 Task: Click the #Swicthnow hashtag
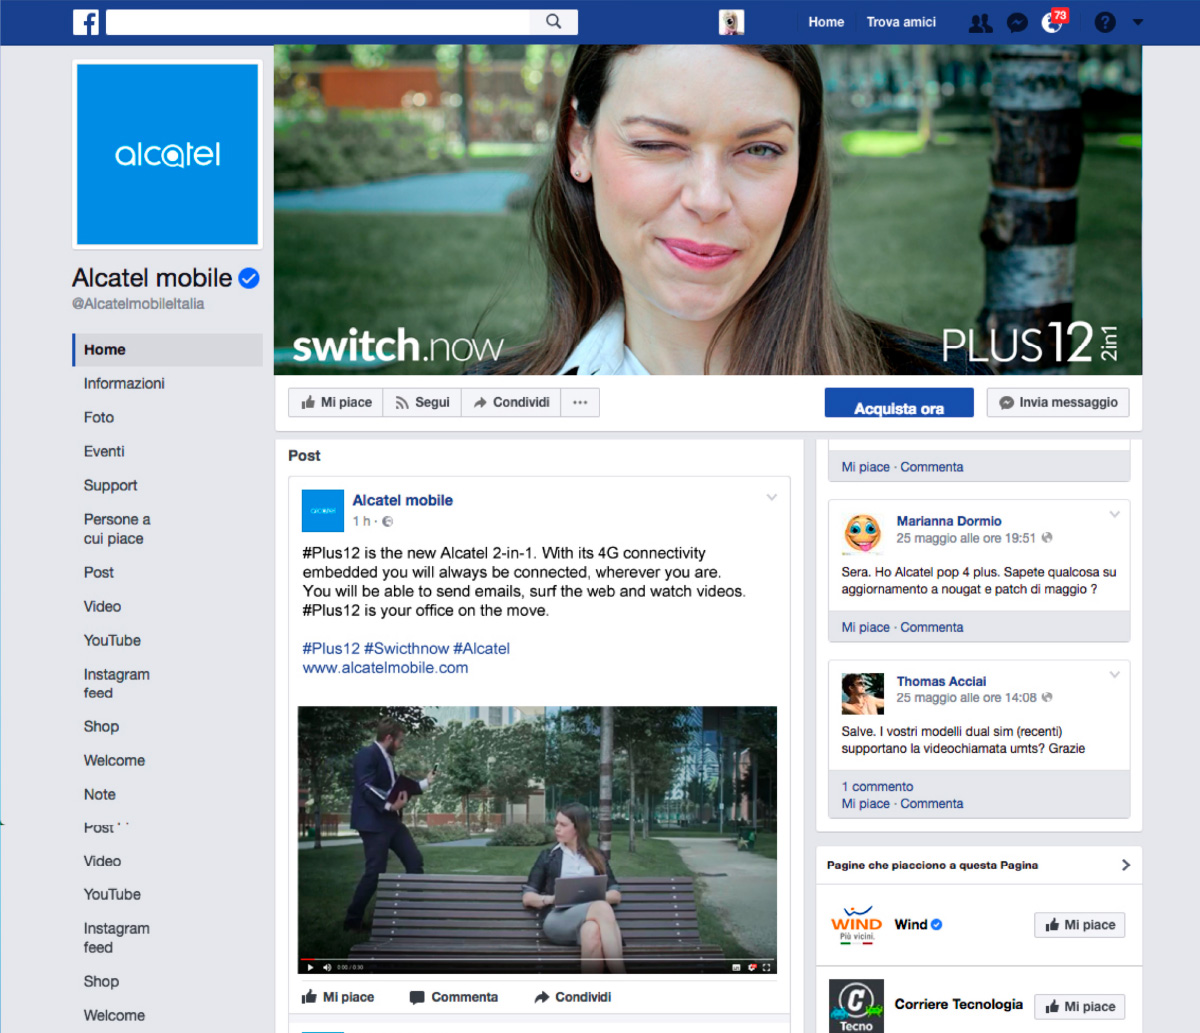406,649
